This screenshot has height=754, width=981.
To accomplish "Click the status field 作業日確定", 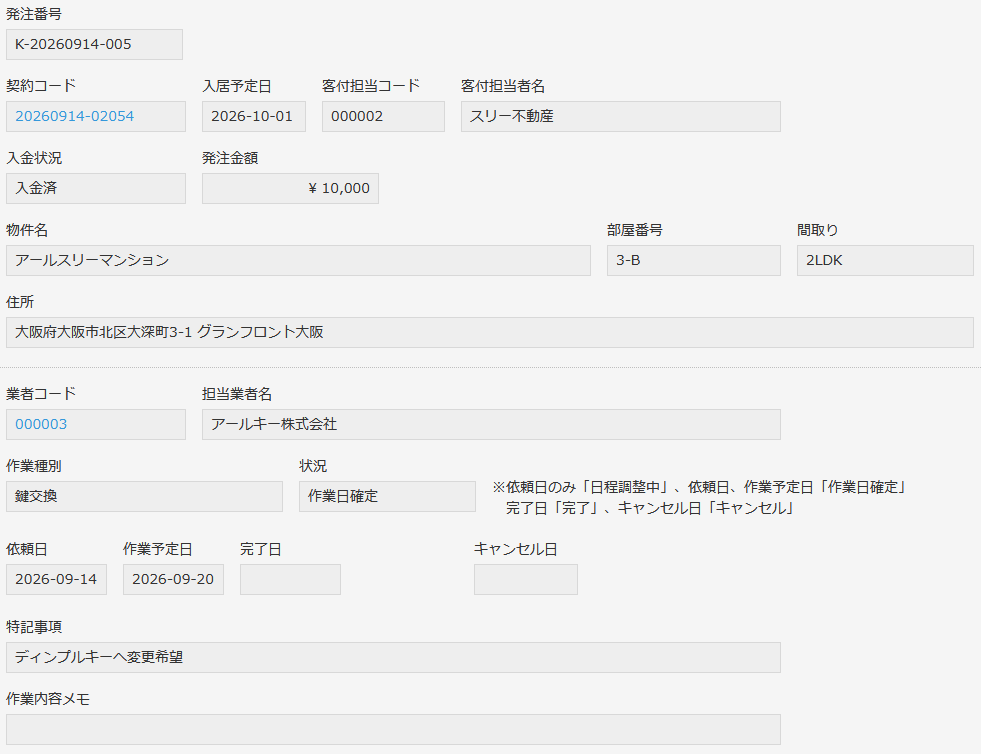I will pos(387,496).
